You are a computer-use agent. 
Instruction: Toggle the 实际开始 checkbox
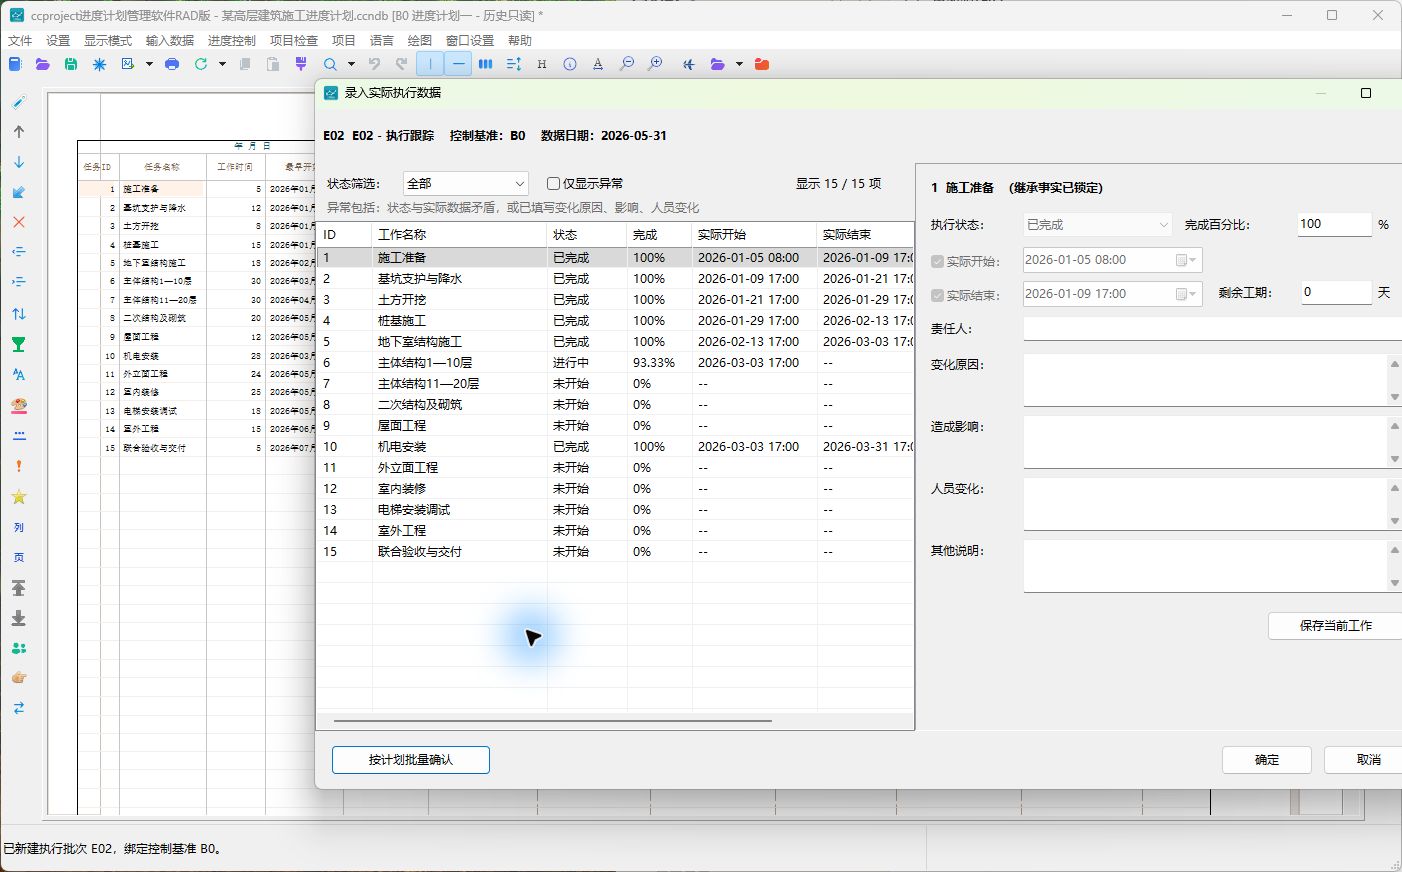[x=937, y=262]
